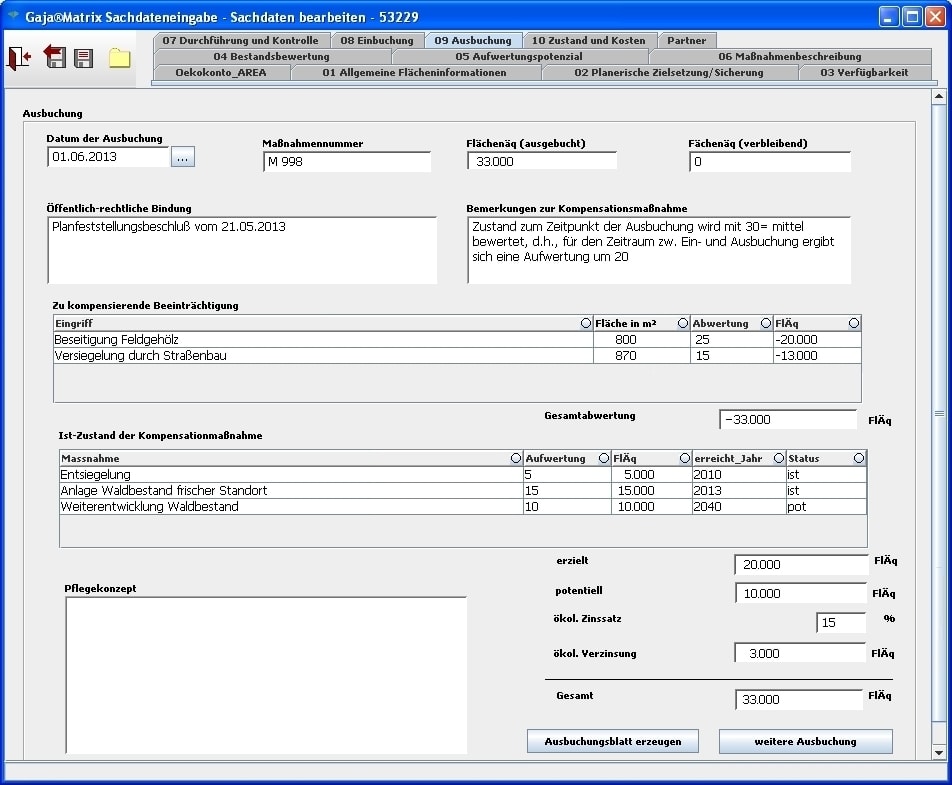The height and width of the screenshot is (785, 952).
Task: Open the yellow folder icon
Action: (120, 58)
